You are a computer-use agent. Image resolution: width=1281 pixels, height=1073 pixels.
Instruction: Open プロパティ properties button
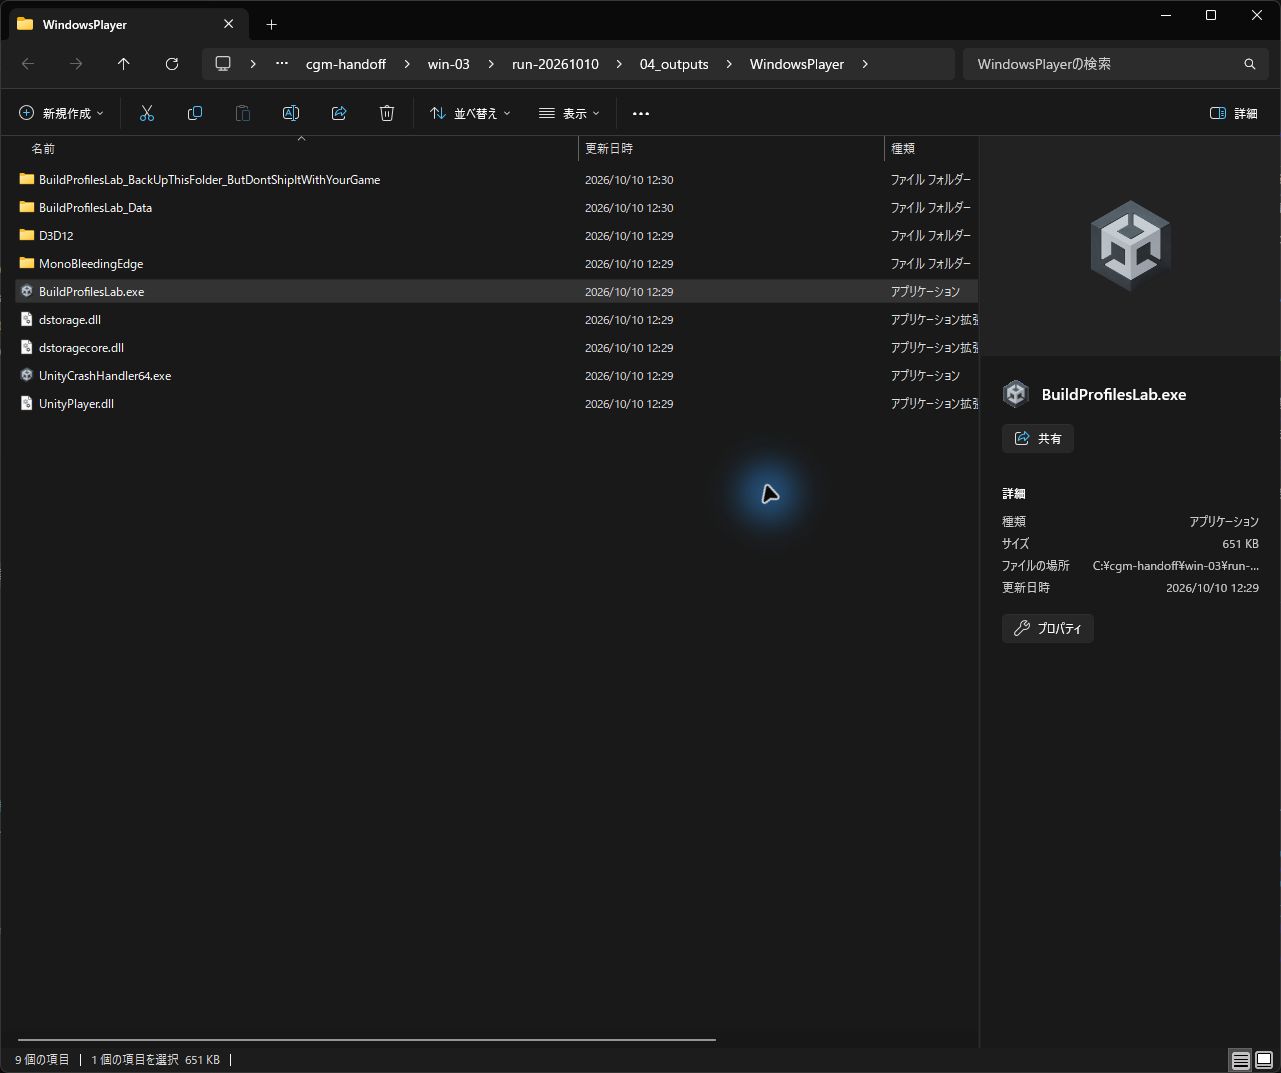coord(1048,628)
